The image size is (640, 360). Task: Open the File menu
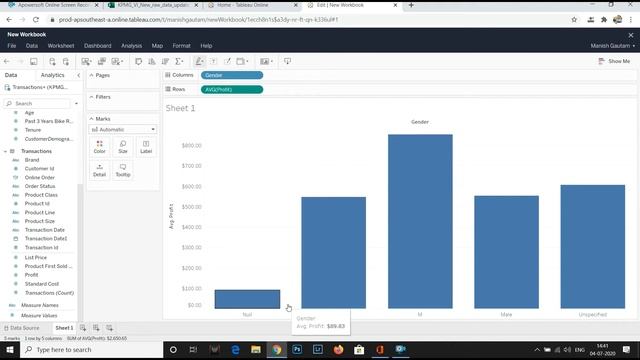(x=11, y=46)
